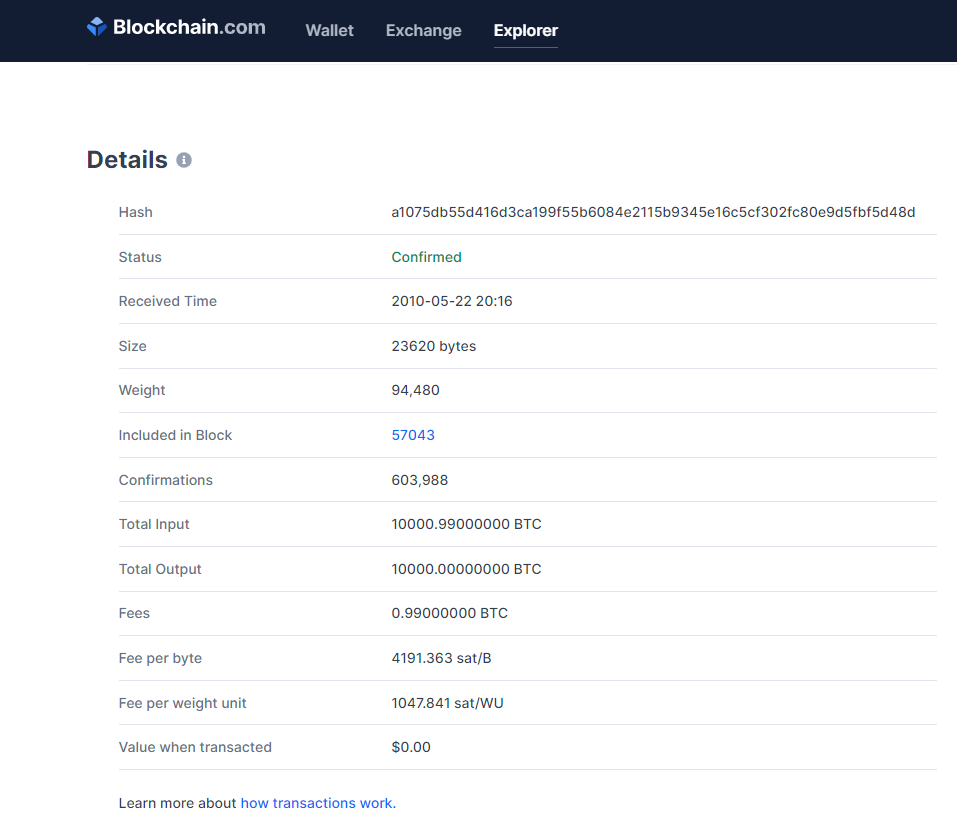This screenshot has width=957, height=820.
Task: Open block 57043 link
Action: pyautogui.click(x=413, y=435)
